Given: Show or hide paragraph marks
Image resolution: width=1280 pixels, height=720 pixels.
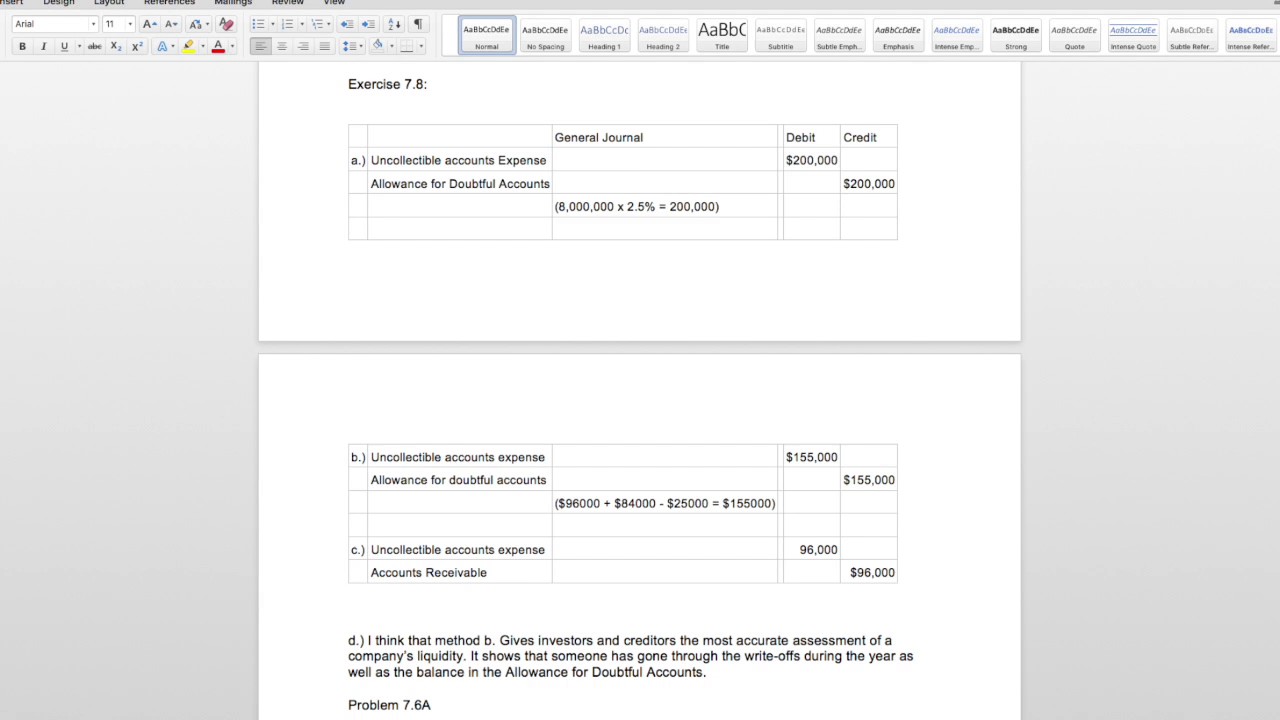Looking at the screenshot, I should point(418,24).
